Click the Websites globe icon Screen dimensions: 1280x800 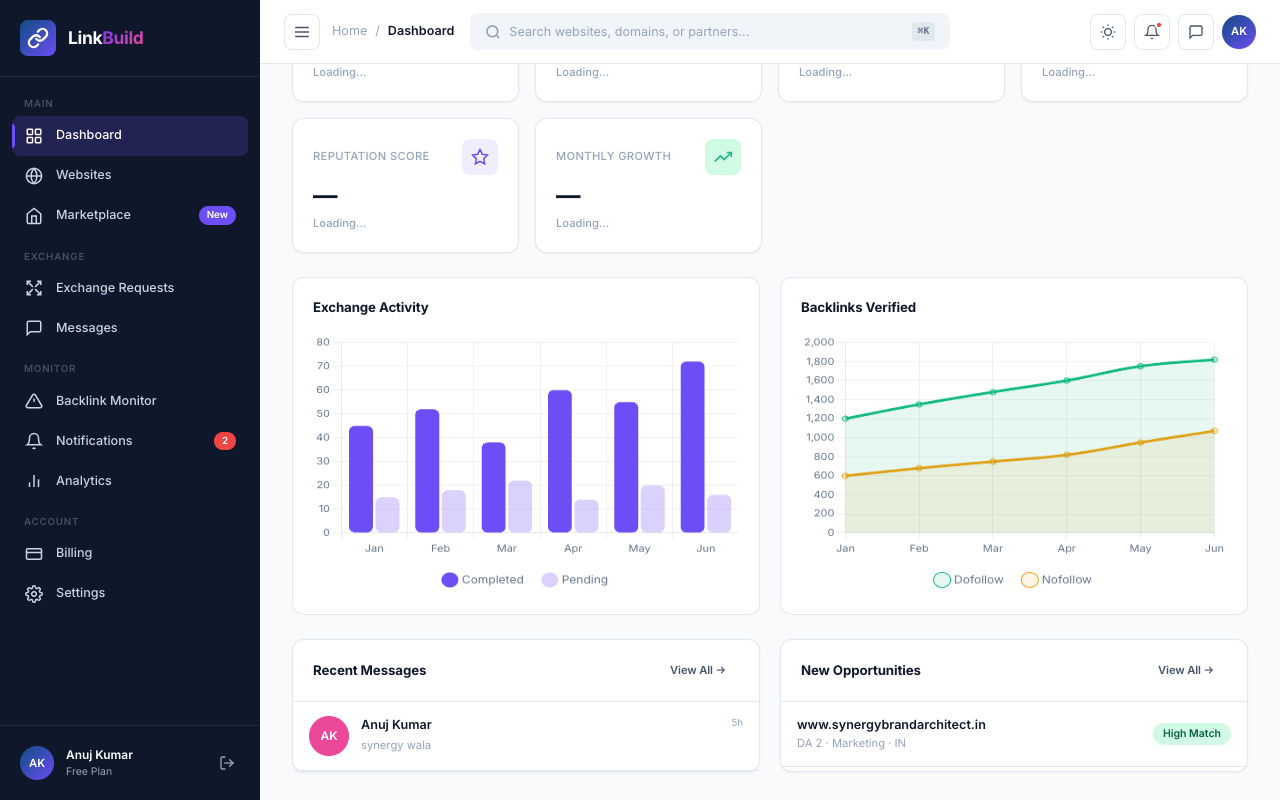[34, 176]
